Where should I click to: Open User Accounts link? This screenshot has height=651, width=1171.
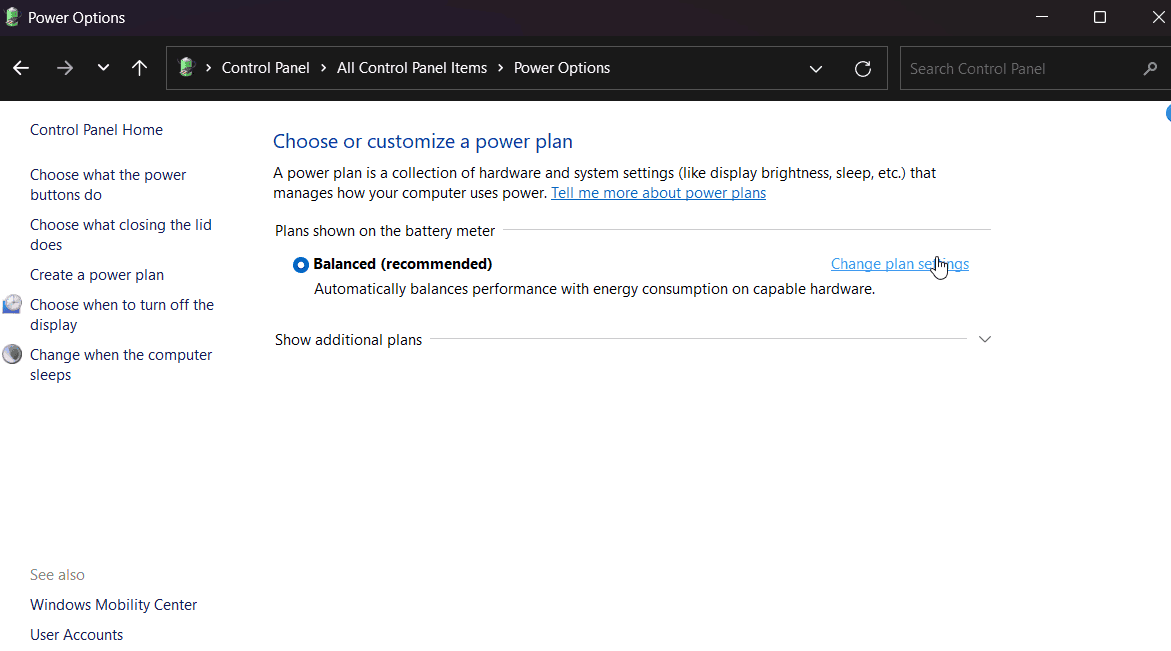coord(76,635)
